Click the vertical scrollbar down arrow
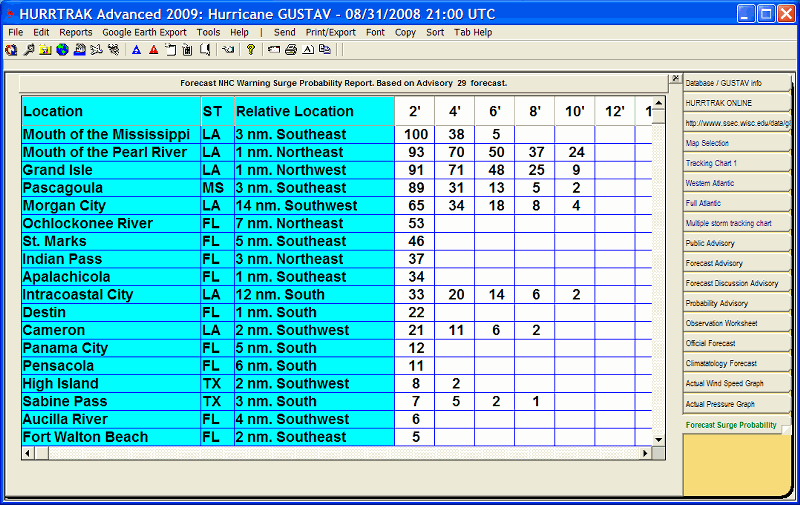Viewport: 800px width, 505px height. click(x=658, y=439)
